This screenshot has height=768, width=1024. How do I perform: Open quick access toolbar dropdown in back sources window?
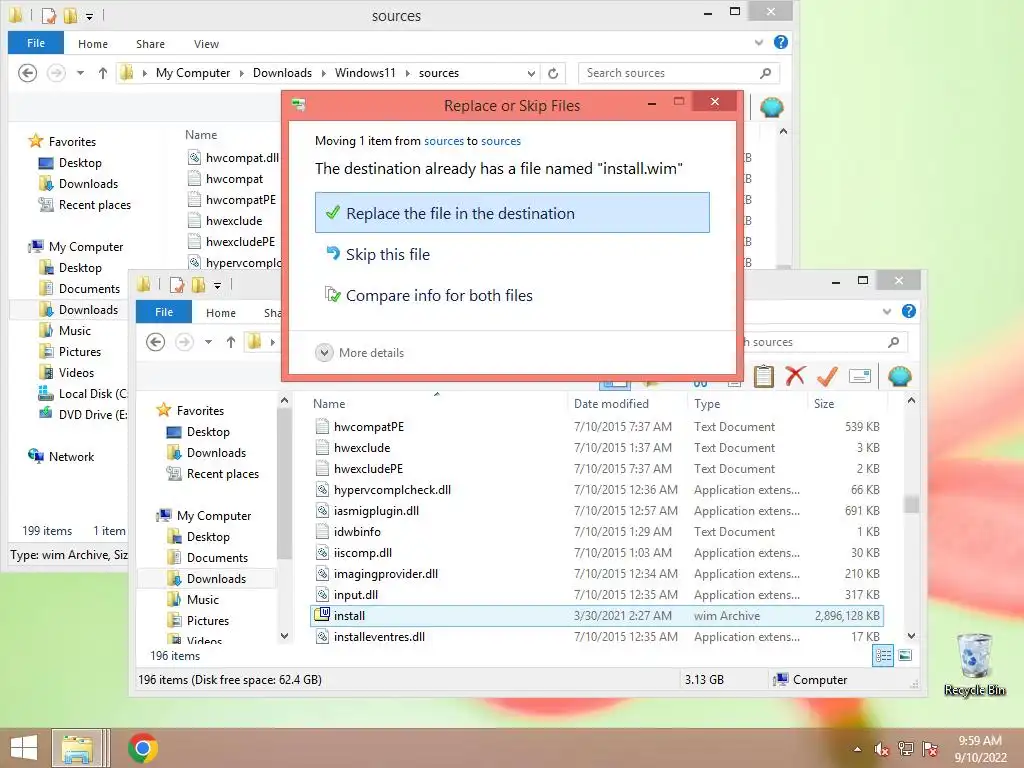89,16
